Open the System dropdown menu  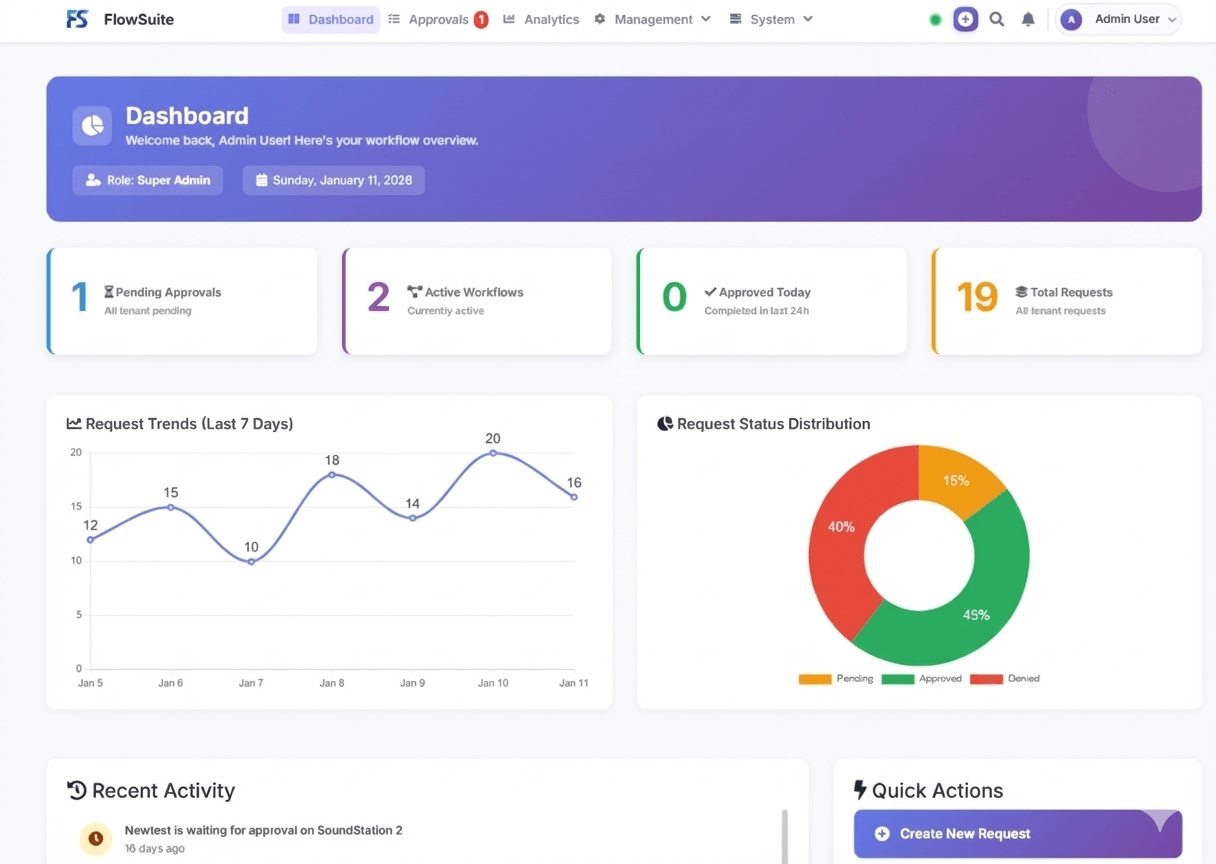[770, 18]
